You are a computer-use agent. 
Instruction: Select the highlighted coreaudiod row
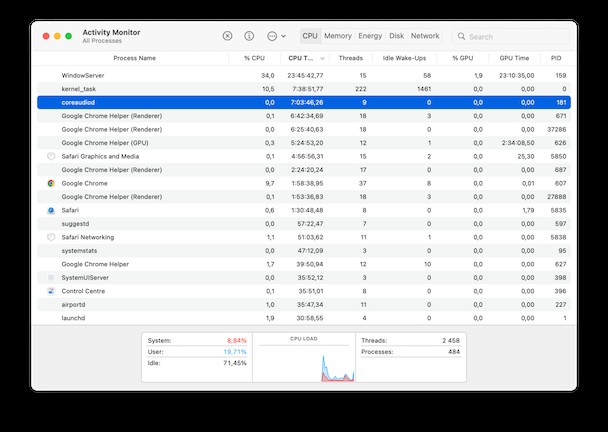pyautogui.click(x=304, y=103)
